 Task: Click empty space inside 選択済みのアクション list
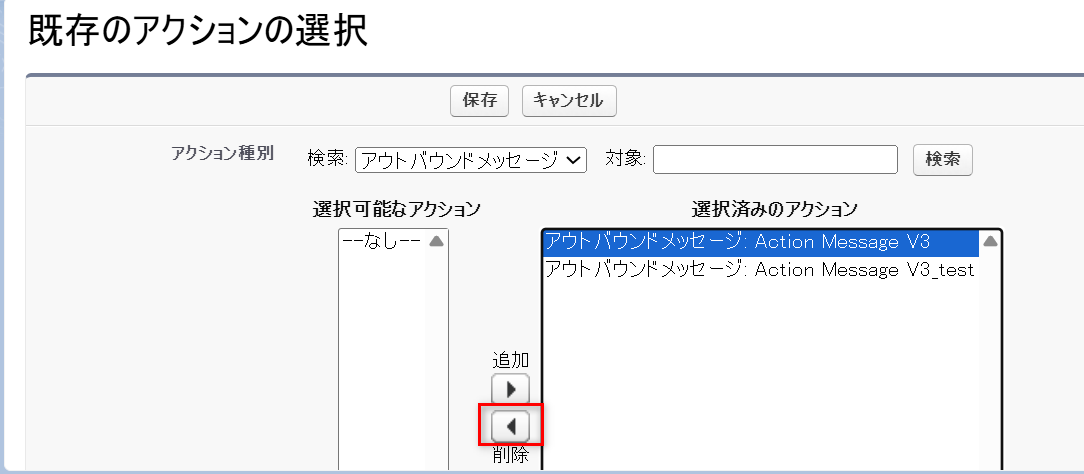click(x=760, y=370)
